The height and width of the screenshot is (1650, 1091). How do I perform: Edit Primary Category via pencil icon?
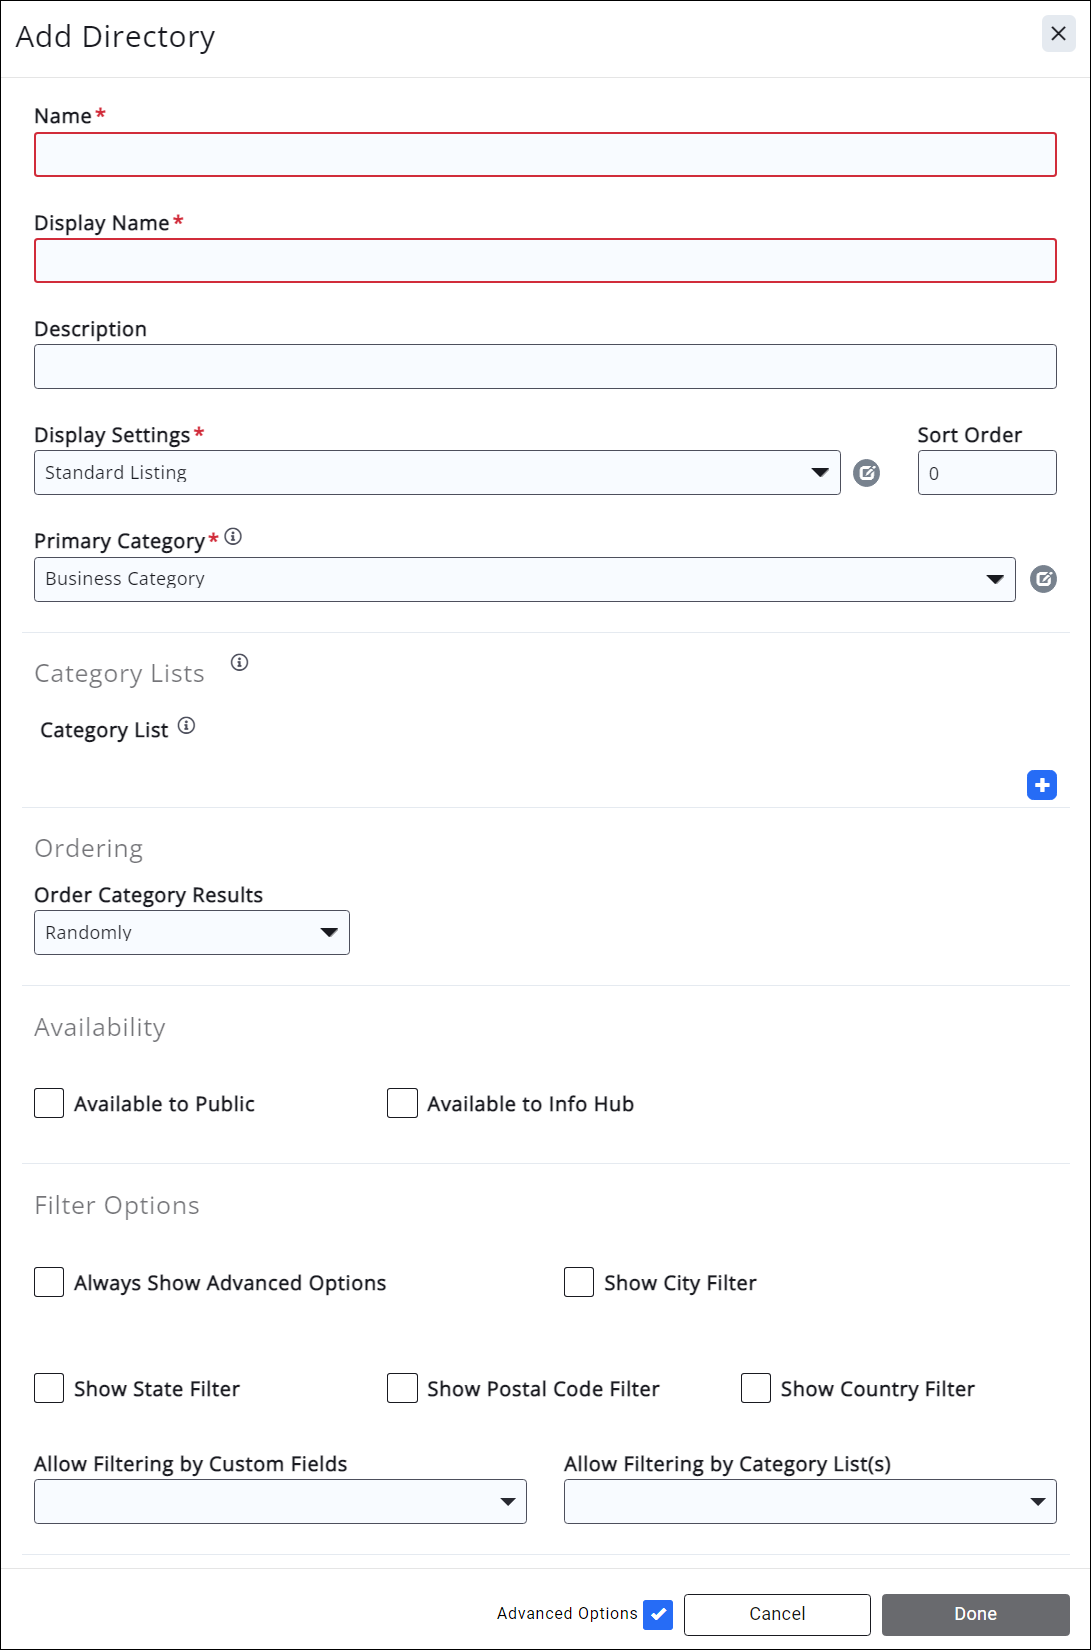click(x=1043, y=579)
